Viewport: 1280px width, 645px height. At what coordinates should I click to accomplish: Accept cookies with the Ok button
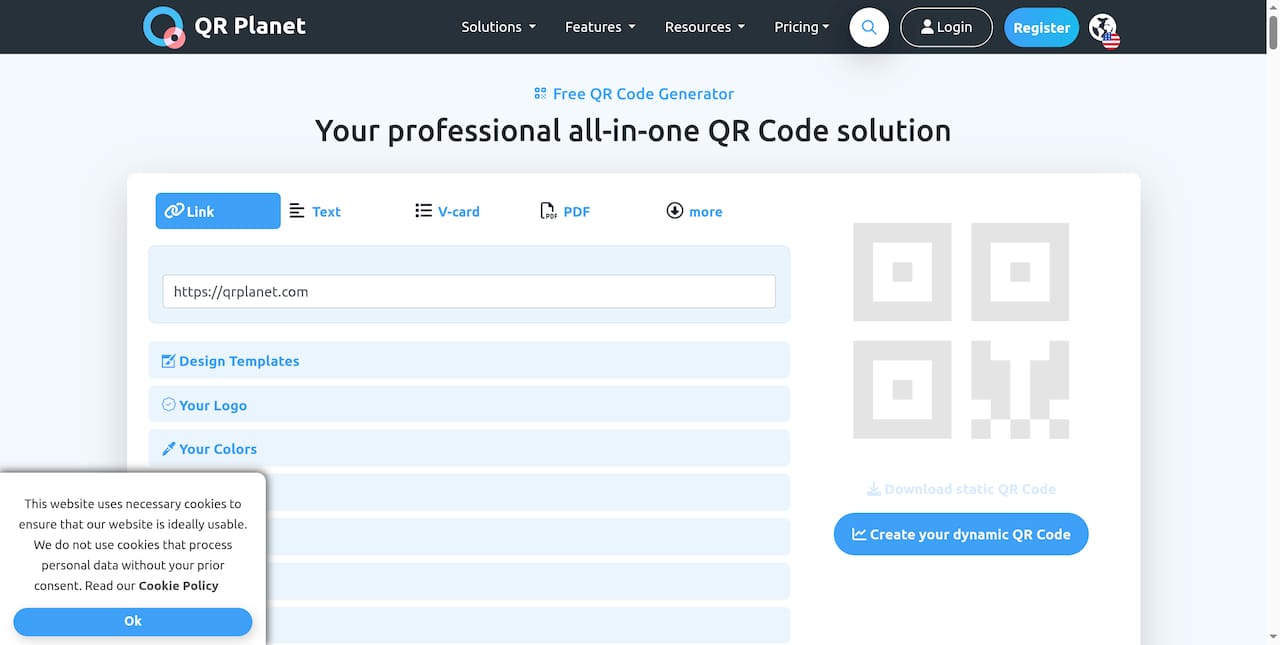point(133,621)
